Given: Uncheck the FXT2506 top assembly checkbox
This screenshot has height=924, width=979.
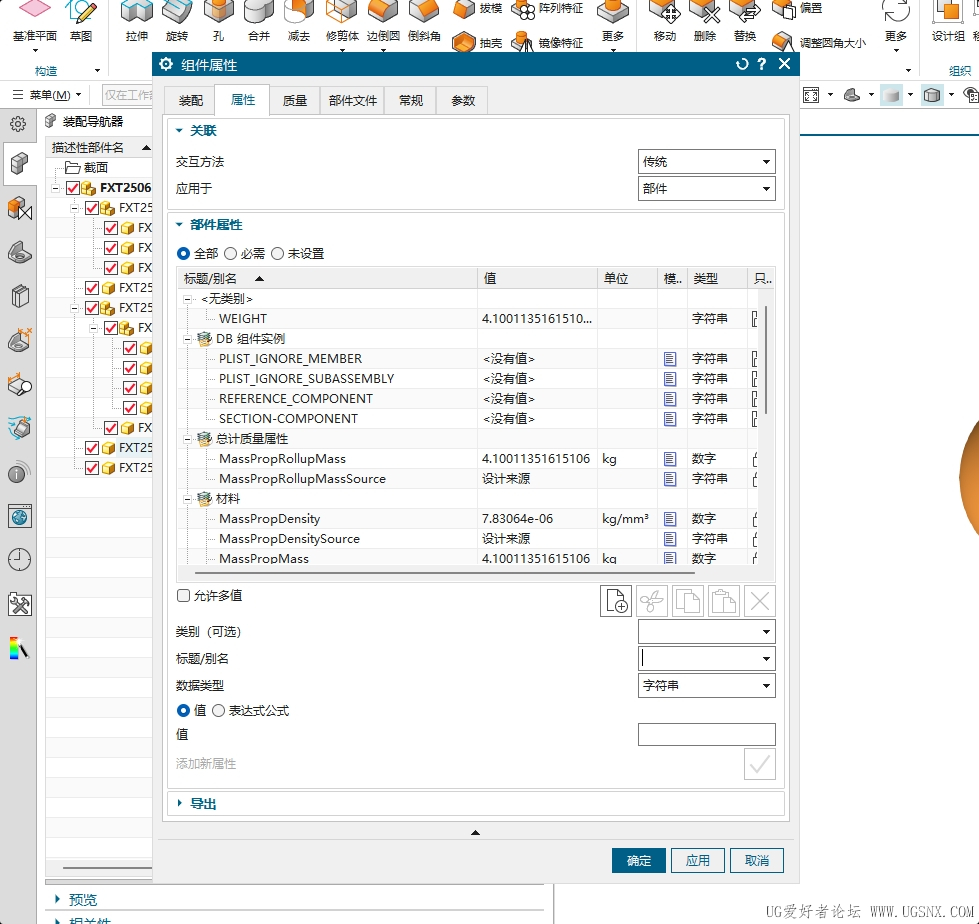Looking at the screenshot, I should coord(73,188).
